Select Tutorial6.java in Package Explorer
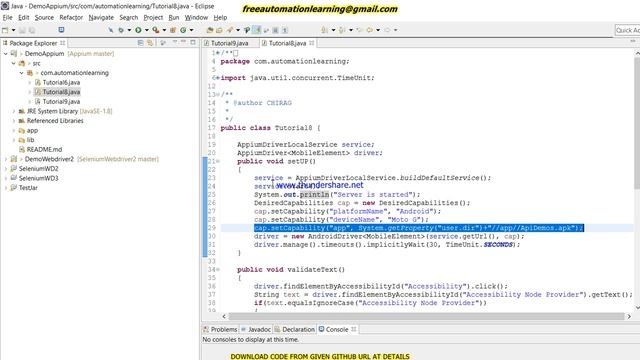 61,82
